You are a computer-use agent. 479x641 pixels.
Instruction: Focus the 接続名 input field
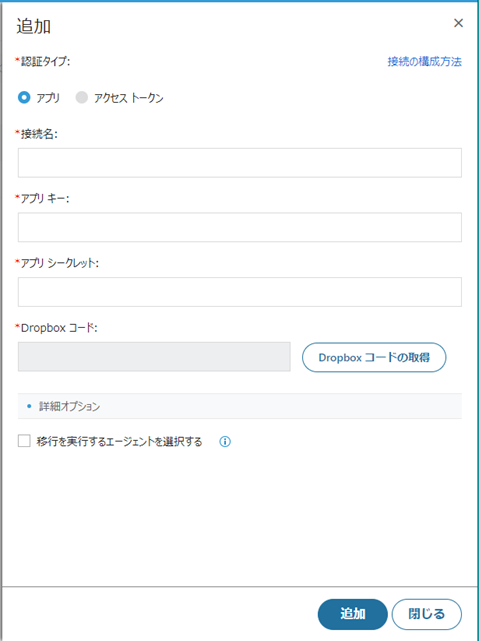pyautogui.click(x=240, y=163)
